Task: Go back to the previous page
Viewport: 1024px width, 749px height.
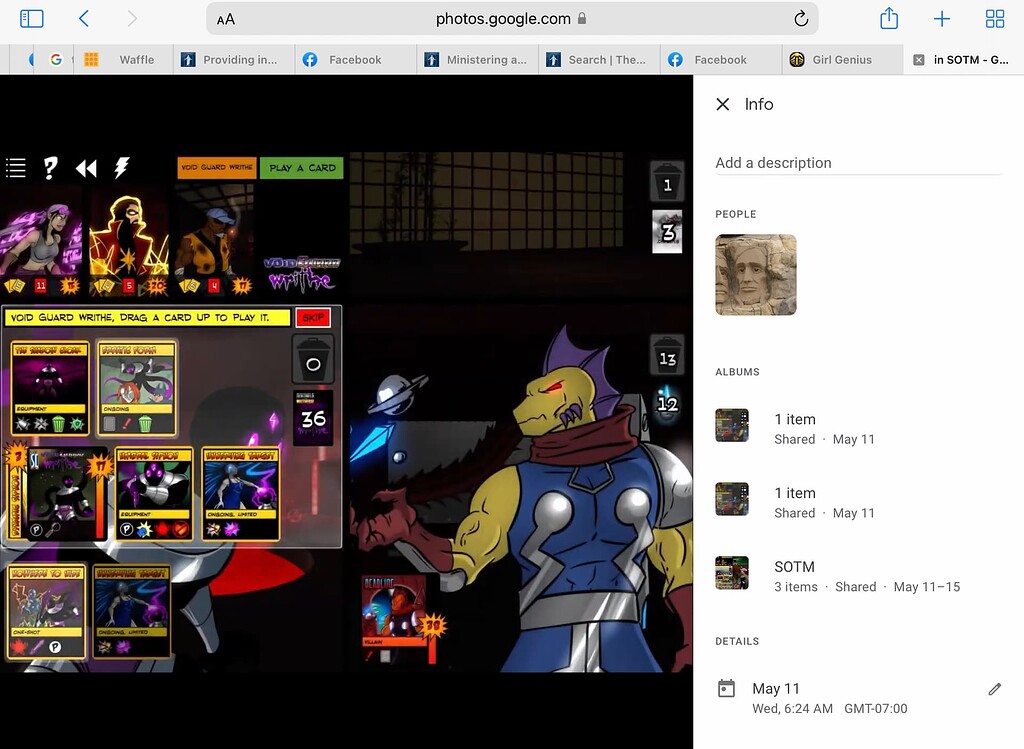Action: 84,19
